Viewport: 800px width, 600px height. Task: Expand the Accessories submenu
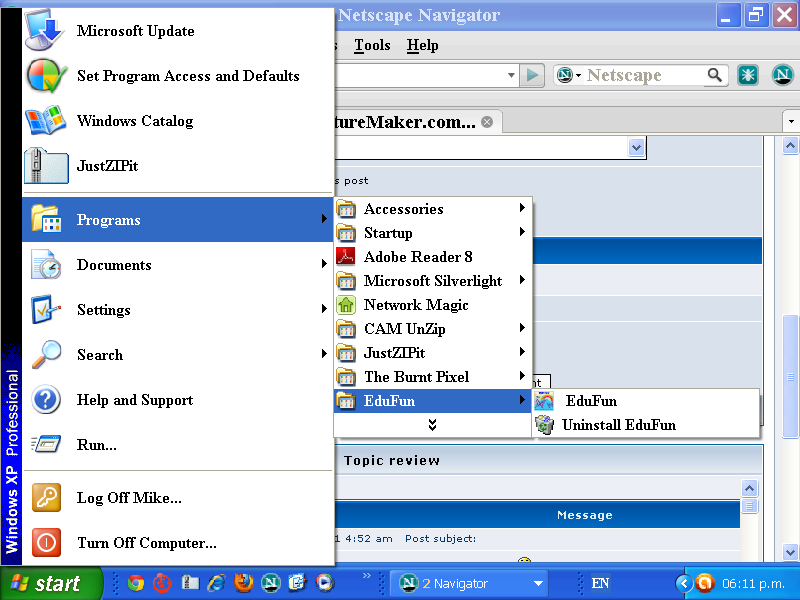pos(433,209)
